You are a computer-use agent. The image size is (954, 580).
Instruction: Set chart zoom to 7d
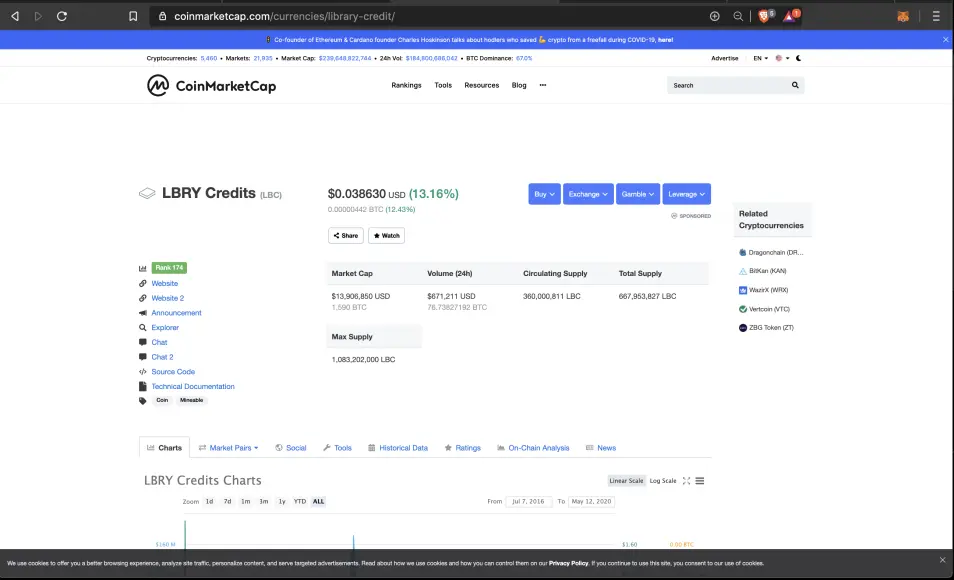pyautogui.click(x=227, y=501)
